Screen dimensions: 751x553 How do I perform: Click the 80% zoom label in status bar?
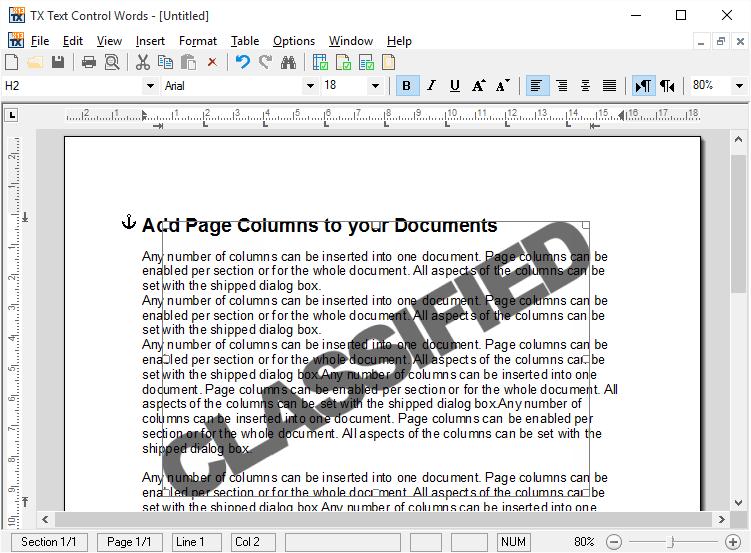[x=584, y=542]
